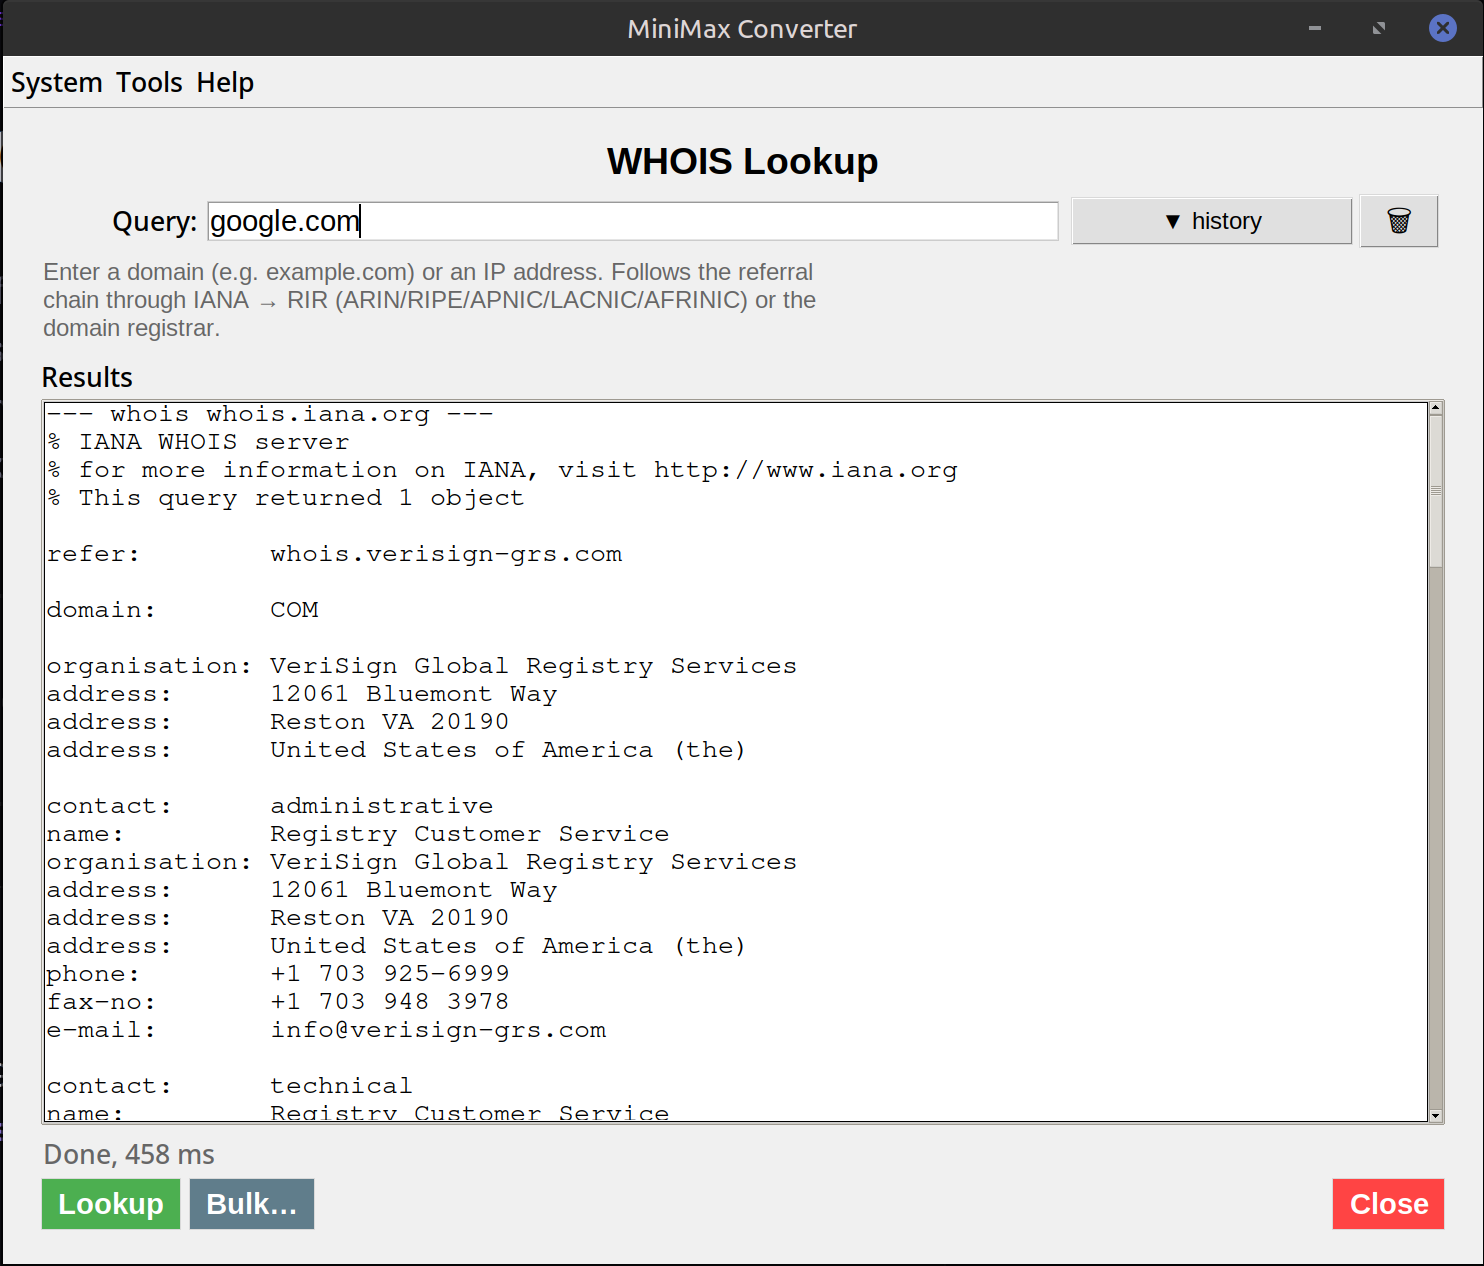
Task: Open the Bulk... dialog button
Action: [x=252, y=1204]
